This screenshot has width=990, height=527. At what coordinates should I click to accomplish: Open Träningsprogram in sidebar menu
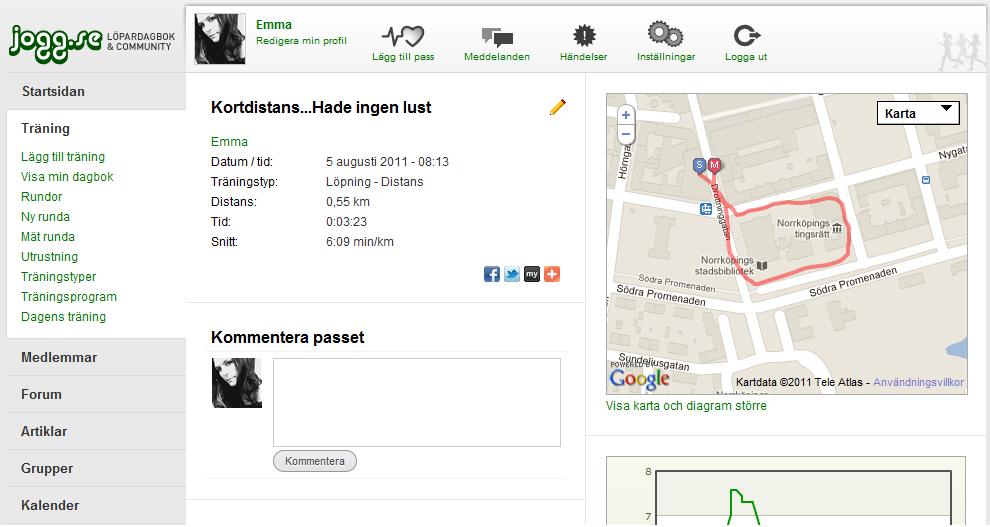tap(69, 297)
